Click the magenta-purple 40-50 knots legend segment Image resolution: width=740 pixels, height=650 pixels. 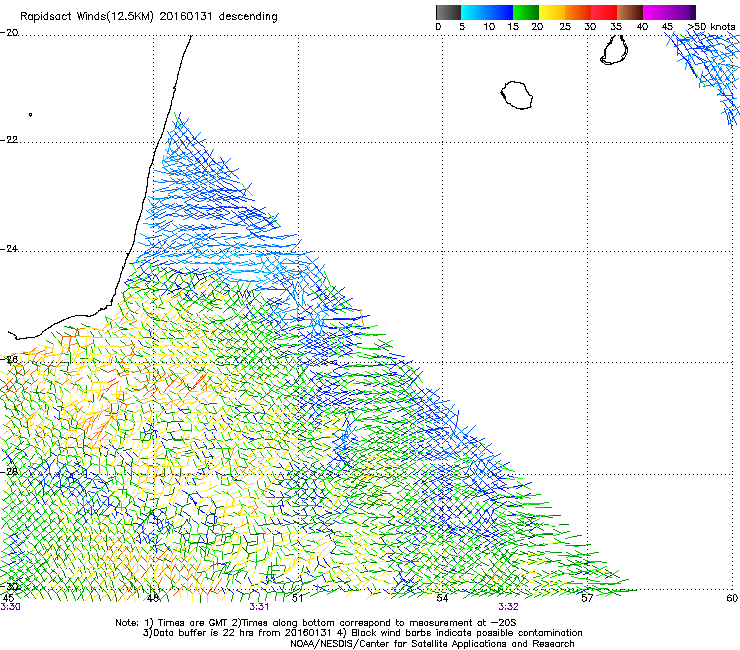(x=669, y=12)
